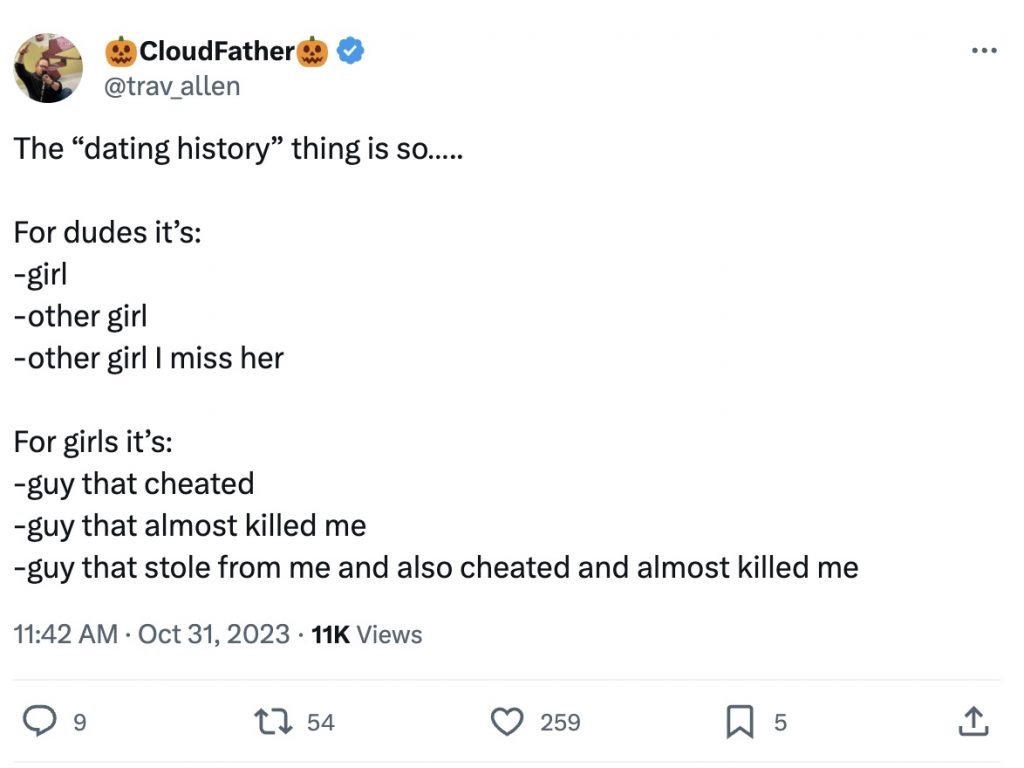Viewport: 1024px width, 768px height.
Task: Like the tweet with the heart icon
Action: [508, 721]
